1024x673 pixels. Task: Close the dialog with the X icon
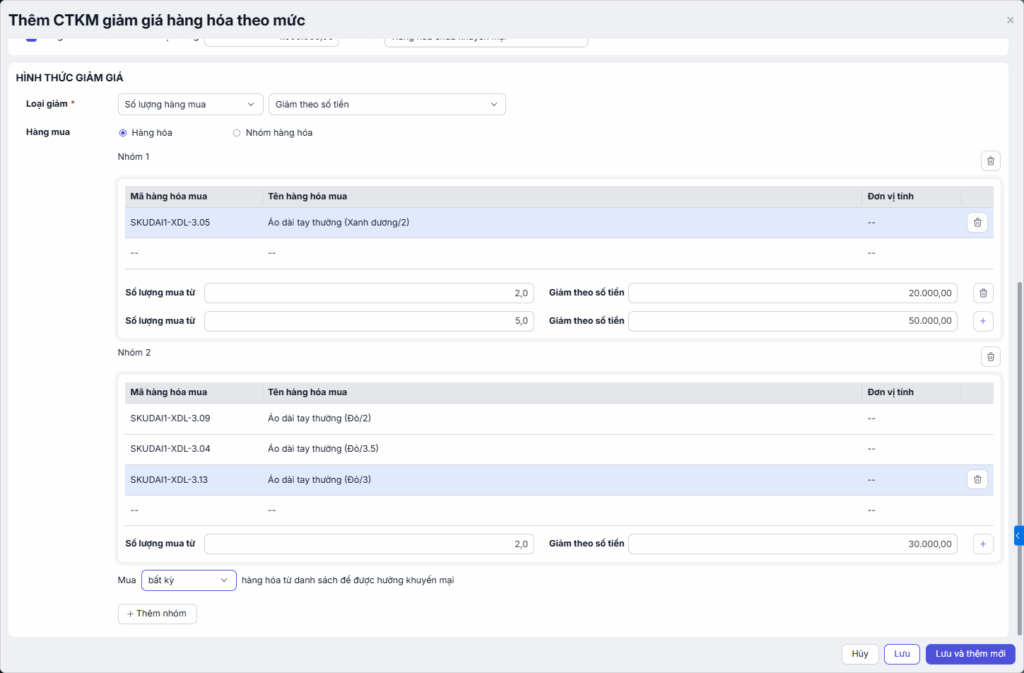click(1010, 20)
